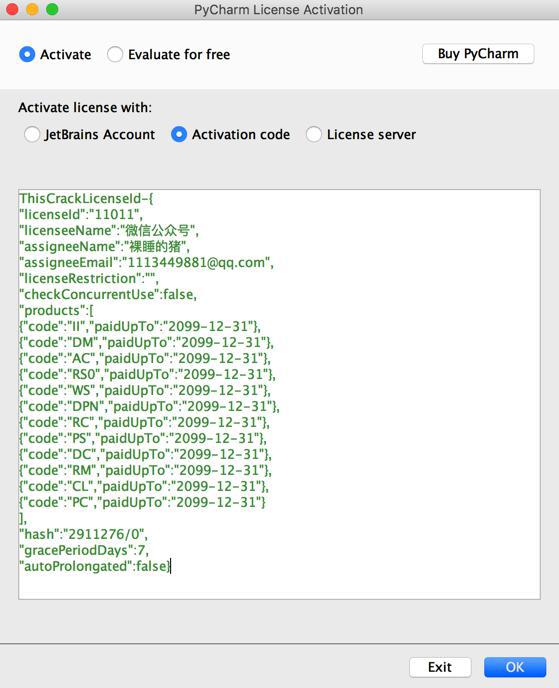Click the product code "RM" line
Image resolution: width=559 pixels, height=688 pixels.
[x=145, y=470]
